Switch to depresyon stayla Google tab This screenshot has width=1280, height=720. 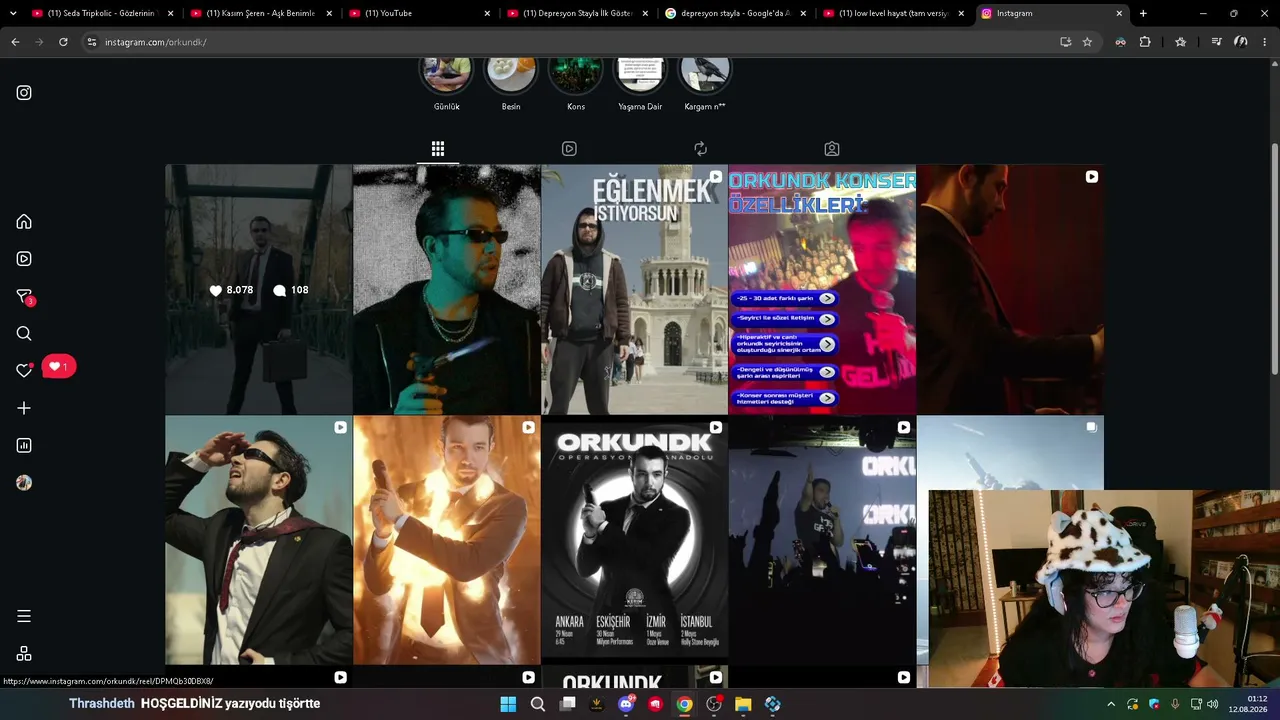pos(735,13)
